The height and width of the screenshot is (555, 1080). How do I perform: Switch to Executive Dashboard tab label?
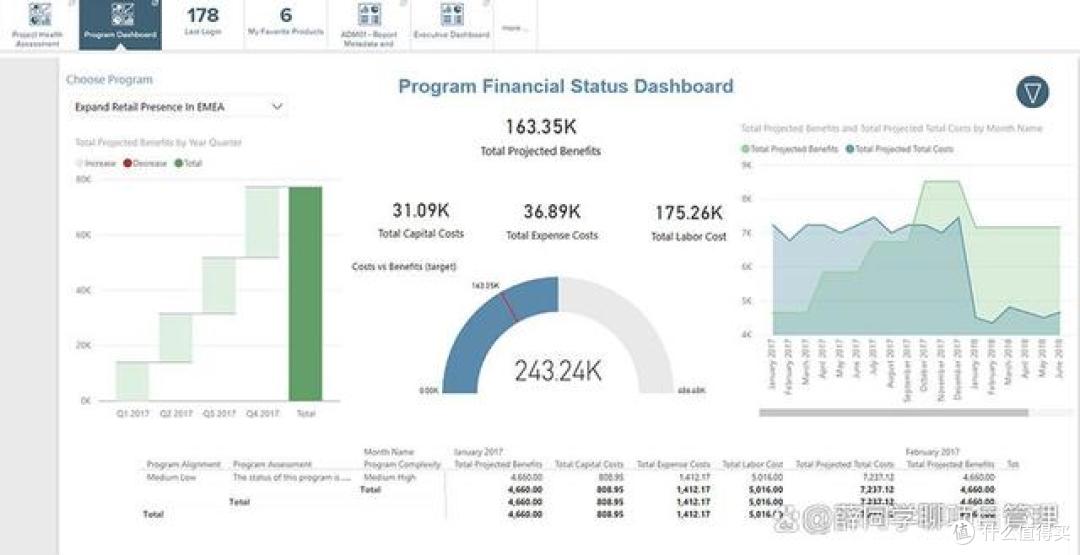point(452,34)
